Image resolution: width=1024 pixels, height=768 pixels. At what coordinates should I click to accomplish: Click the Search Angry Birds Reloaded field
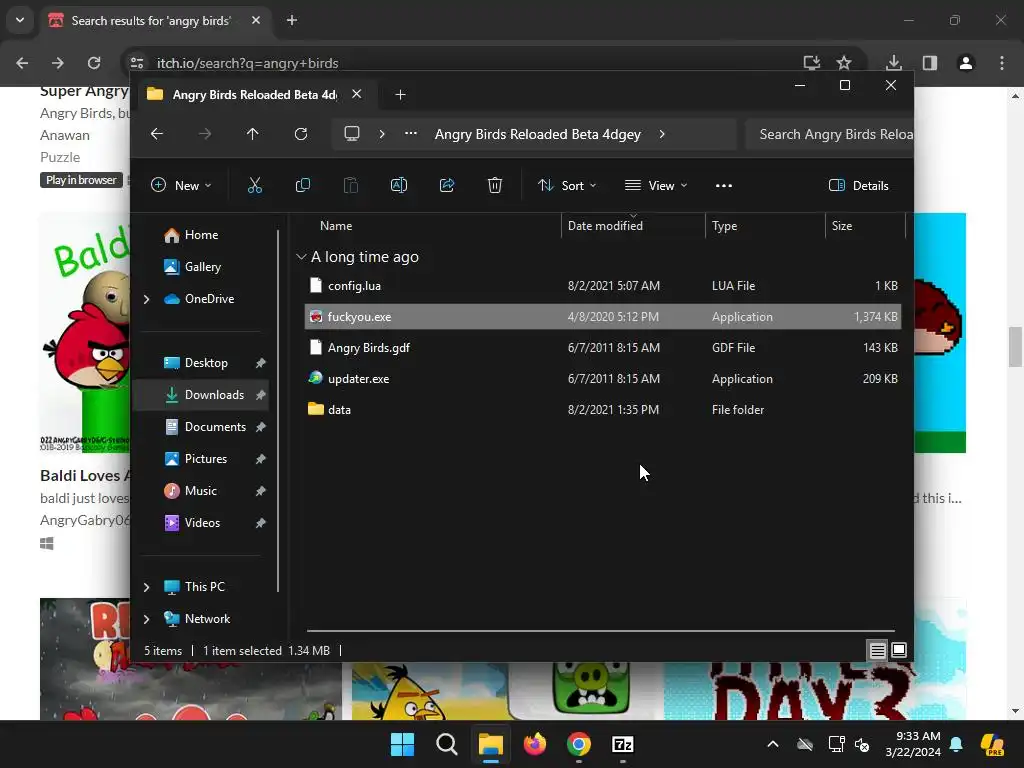pos(829,134)
